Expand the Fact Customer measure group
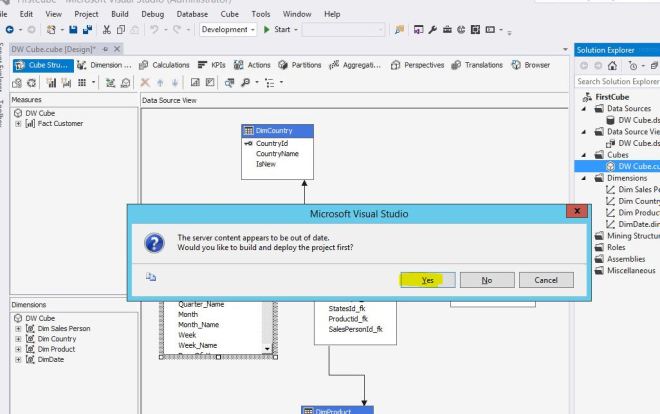Image resolution: width=660 pixels, height=414 pixels. 16,124
